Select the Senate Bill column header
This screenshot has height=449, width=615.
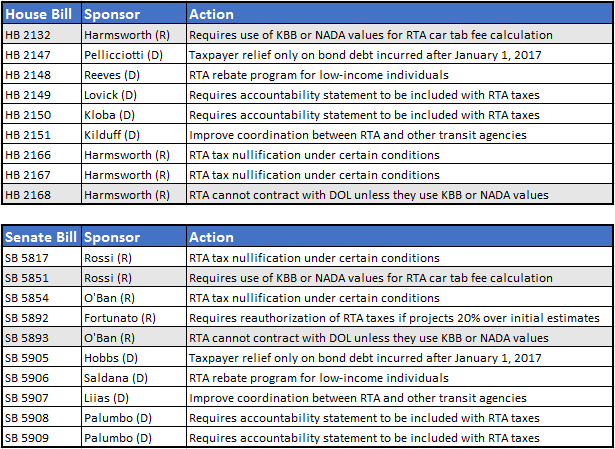coord(42,237)
